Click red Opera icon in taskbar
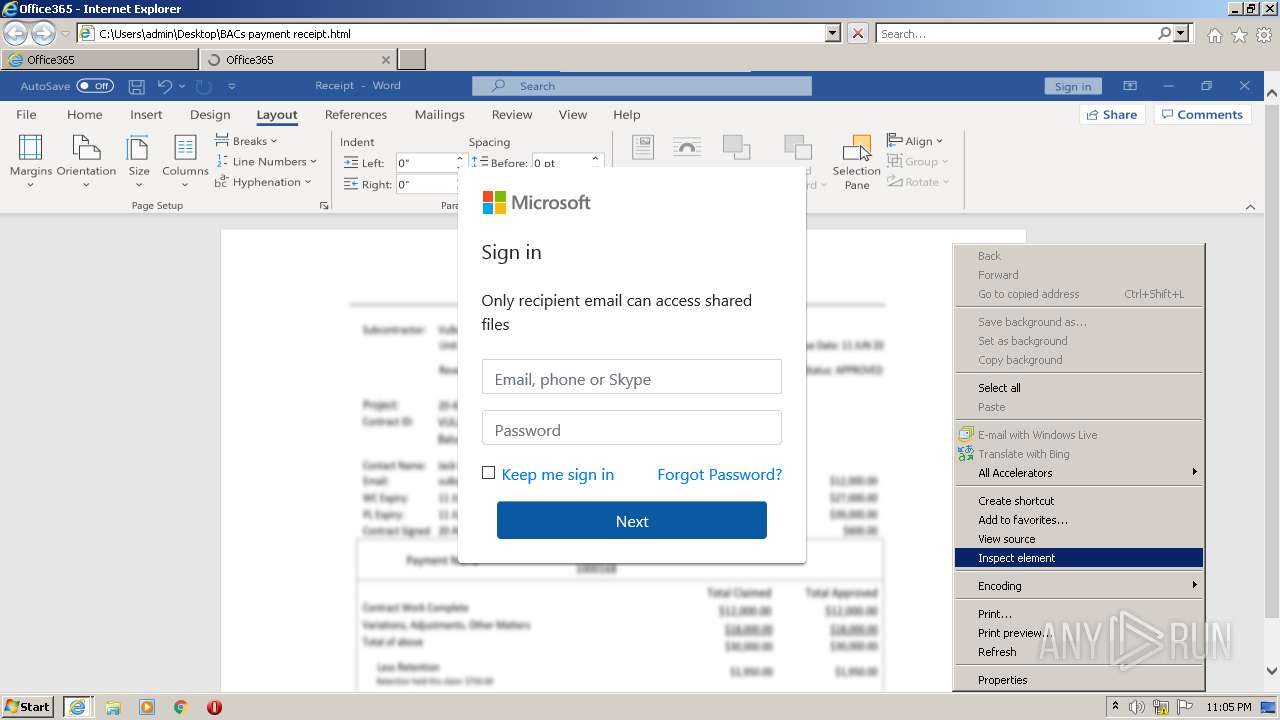 [x=214, y=707]
